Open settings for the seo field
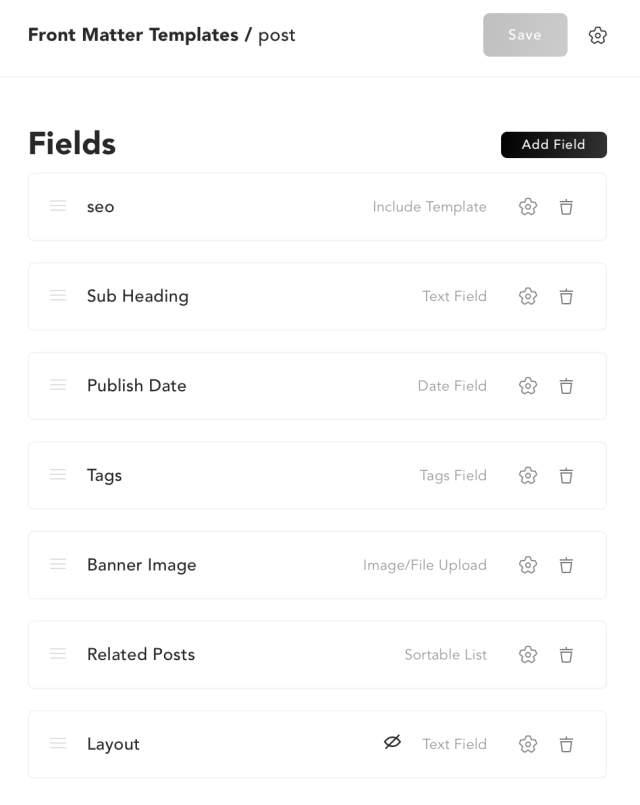 click(x=528, y=207)
